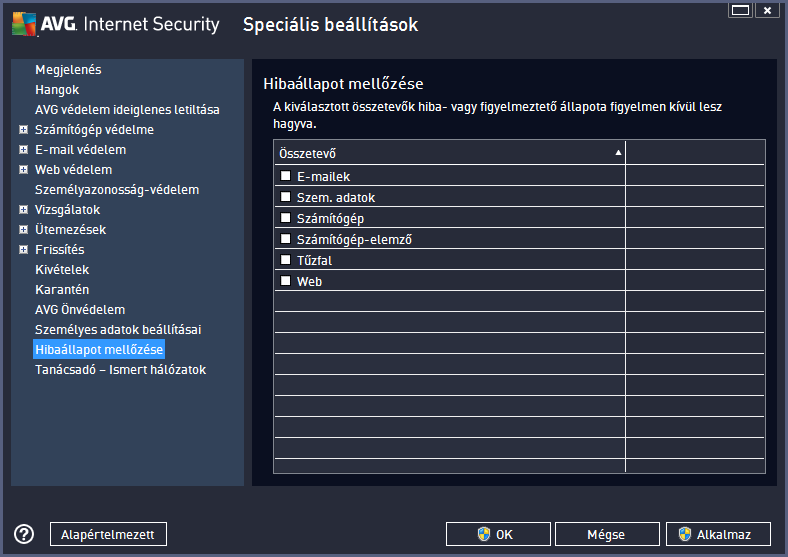Click the help question mark icon

[24, 534]
